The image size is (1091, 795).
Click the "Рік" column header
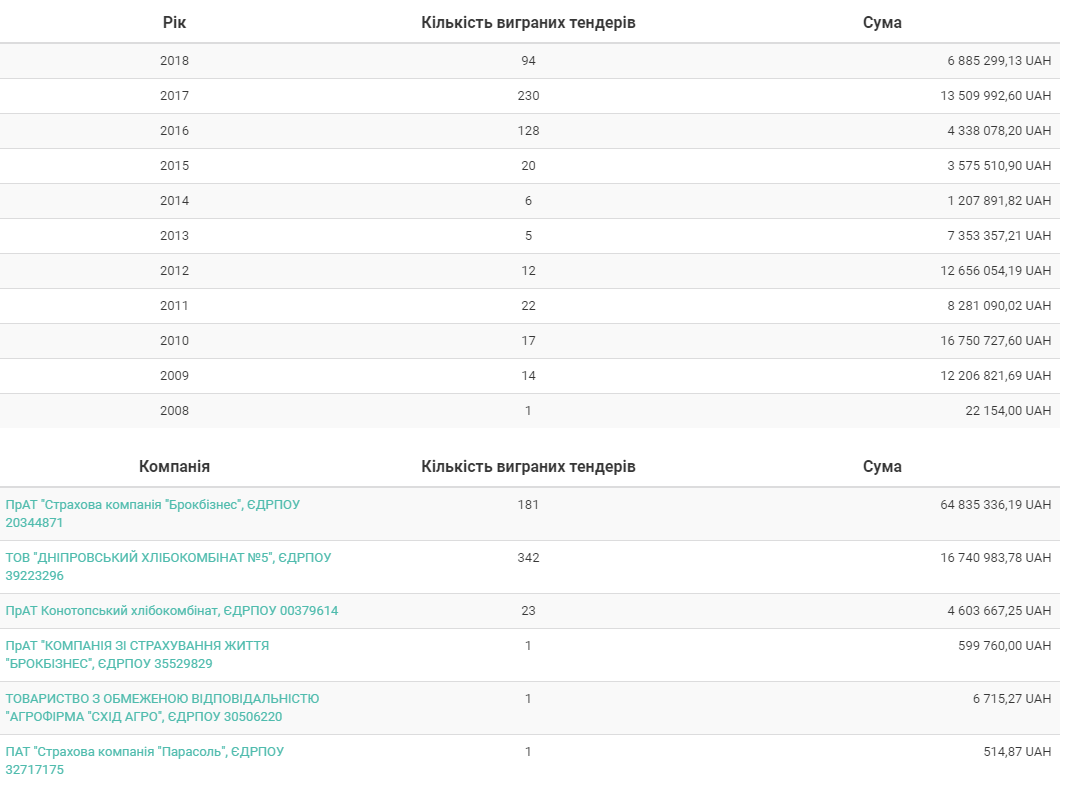click(x=174, y=22)
